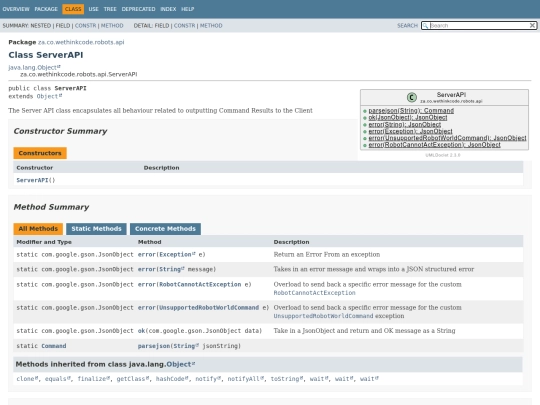
Task: Open error method taking String message
Action: pos(147,269)
